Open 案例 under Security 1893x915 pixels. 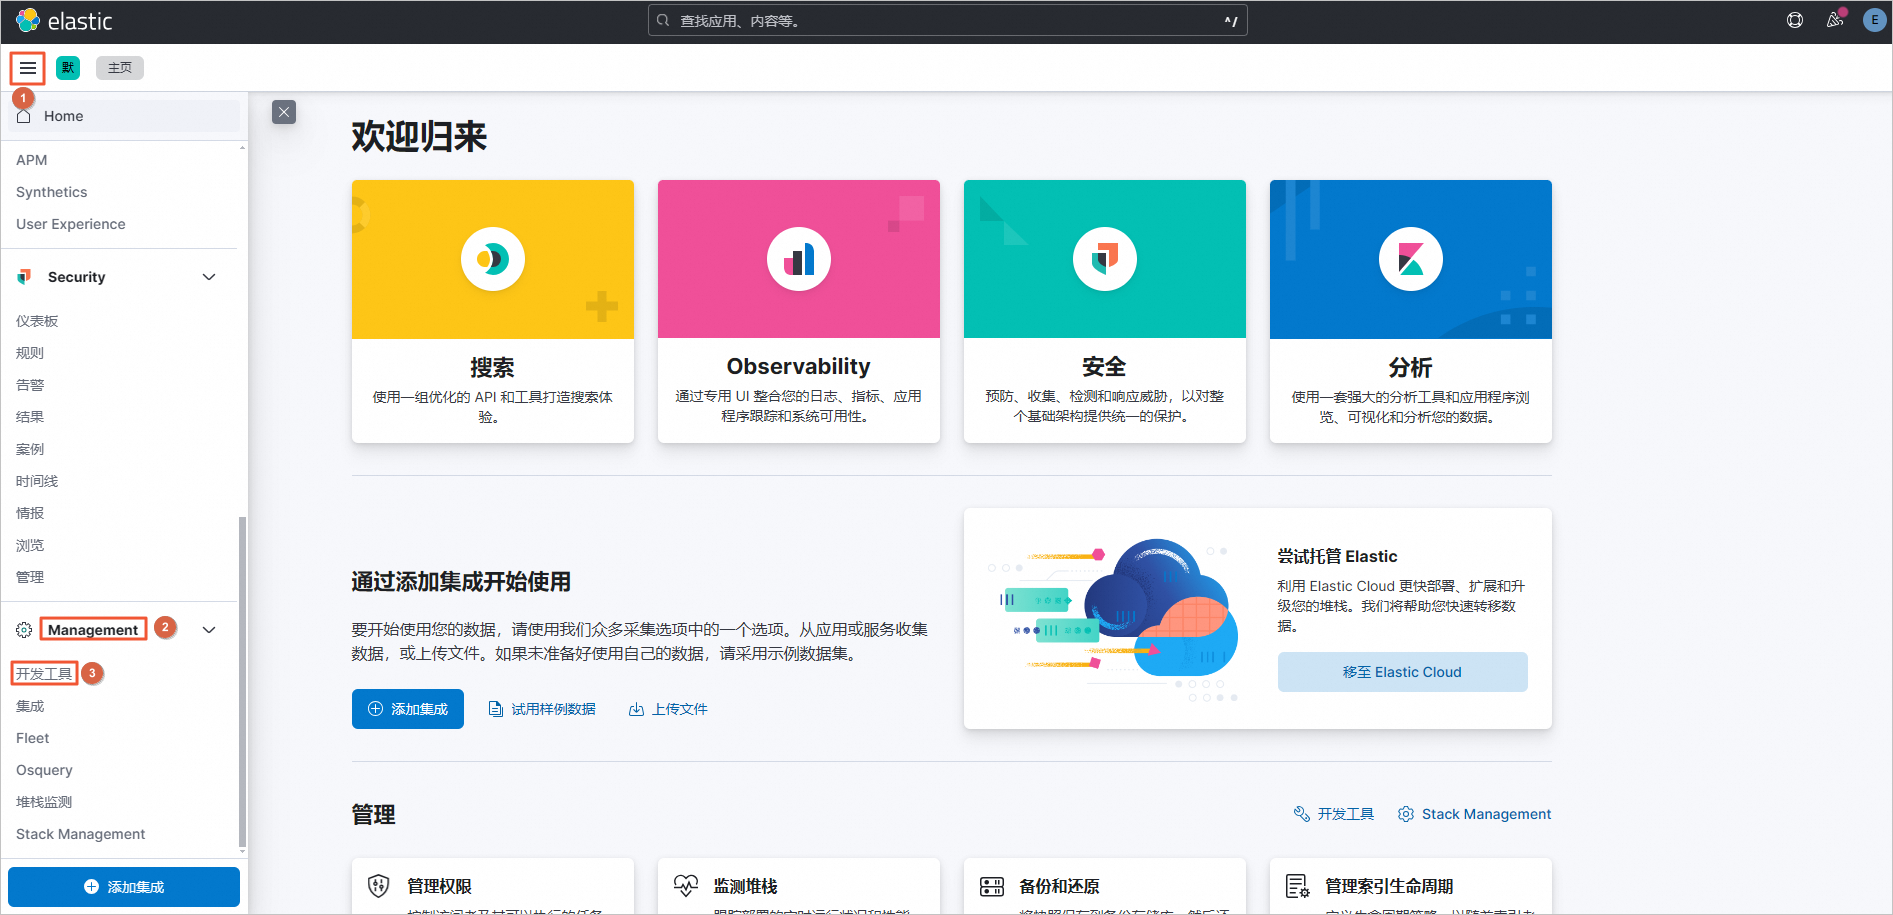coord(30,449)
